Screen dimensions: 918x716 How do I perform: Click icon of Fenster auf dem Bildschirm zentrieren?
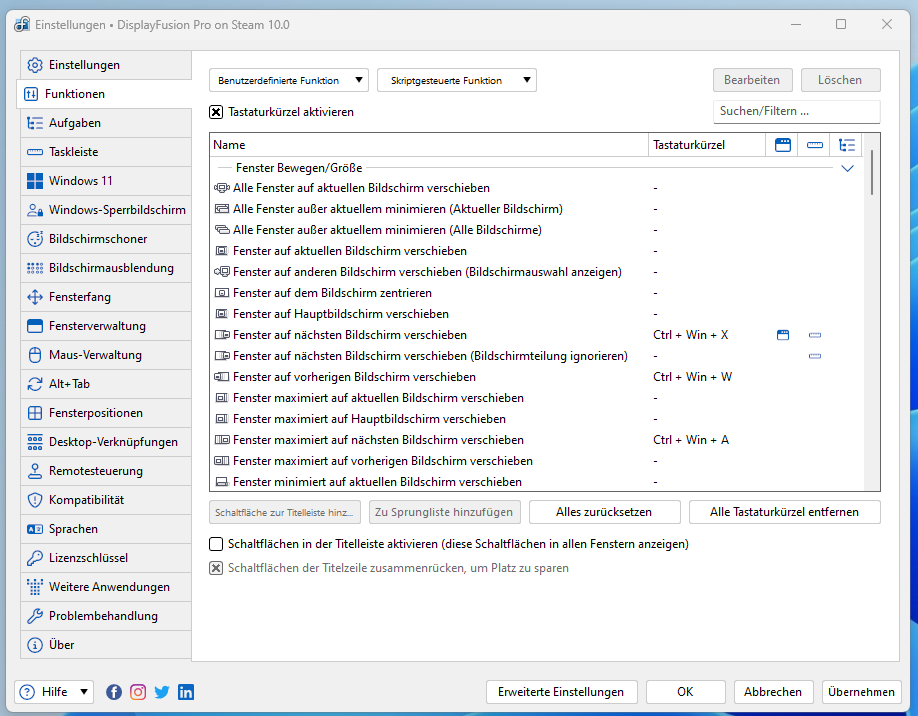222,293
